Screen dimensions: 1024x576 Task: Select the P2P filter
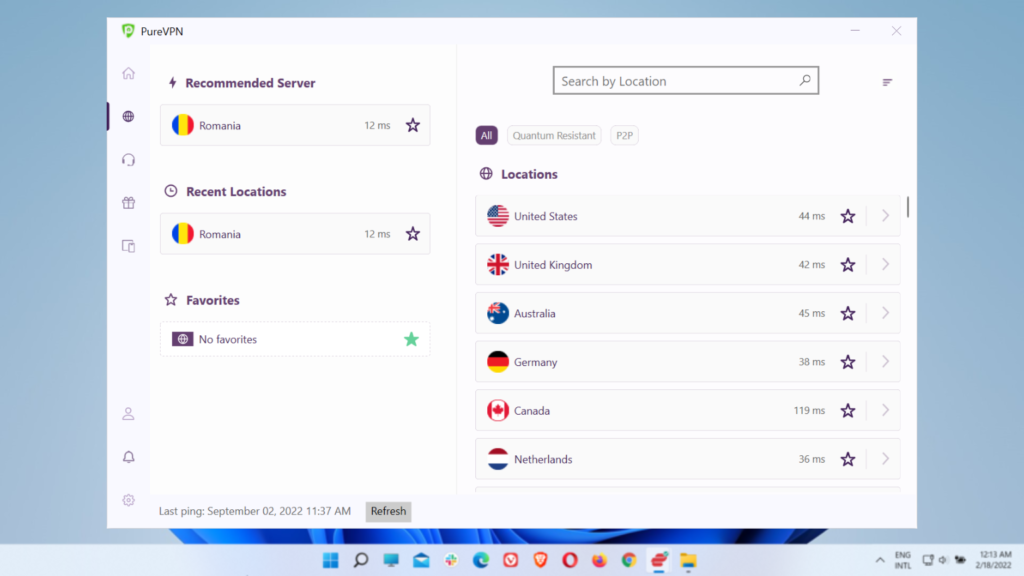(624, 135)
